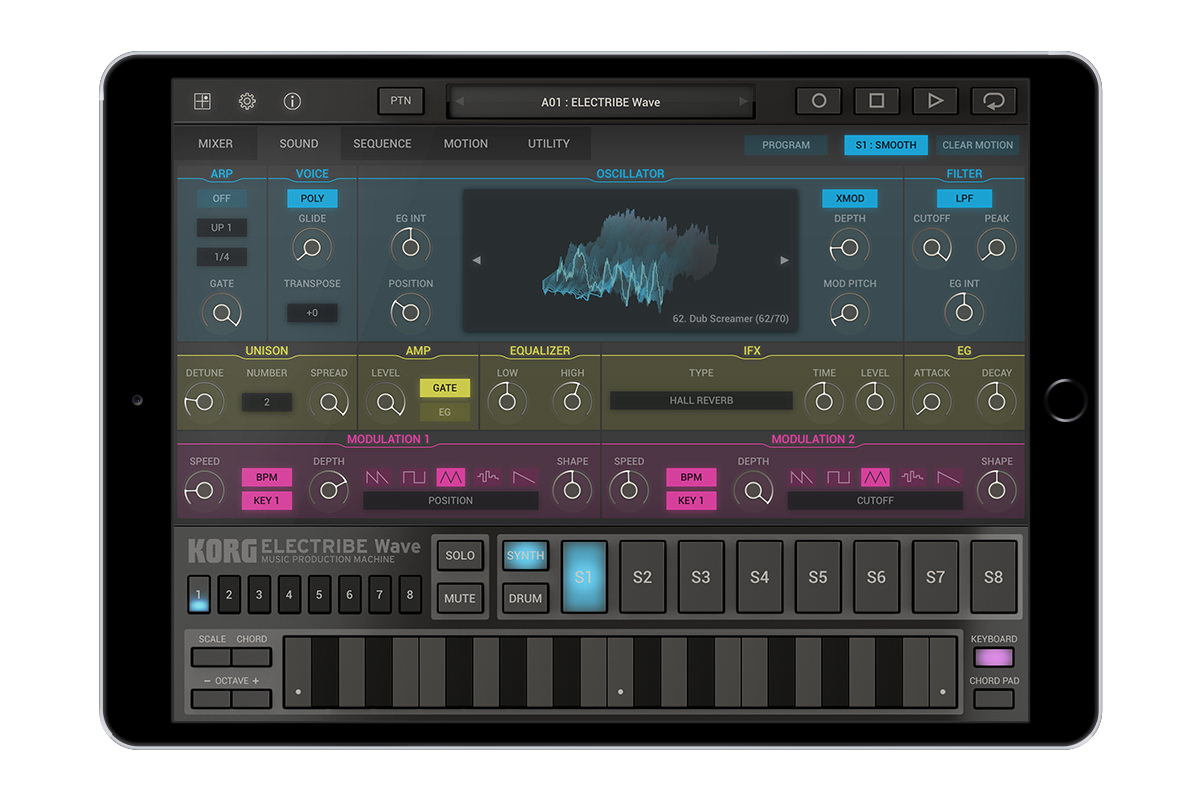
Task: Enable the EG amp mode
Action: [x=445, y=412]
